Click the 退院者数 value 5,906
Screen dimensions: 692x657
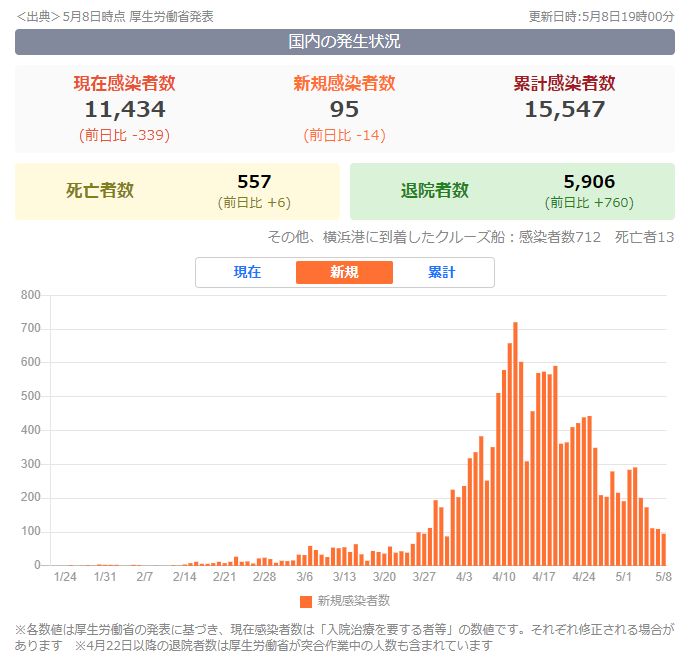click(x=589, y=182)
